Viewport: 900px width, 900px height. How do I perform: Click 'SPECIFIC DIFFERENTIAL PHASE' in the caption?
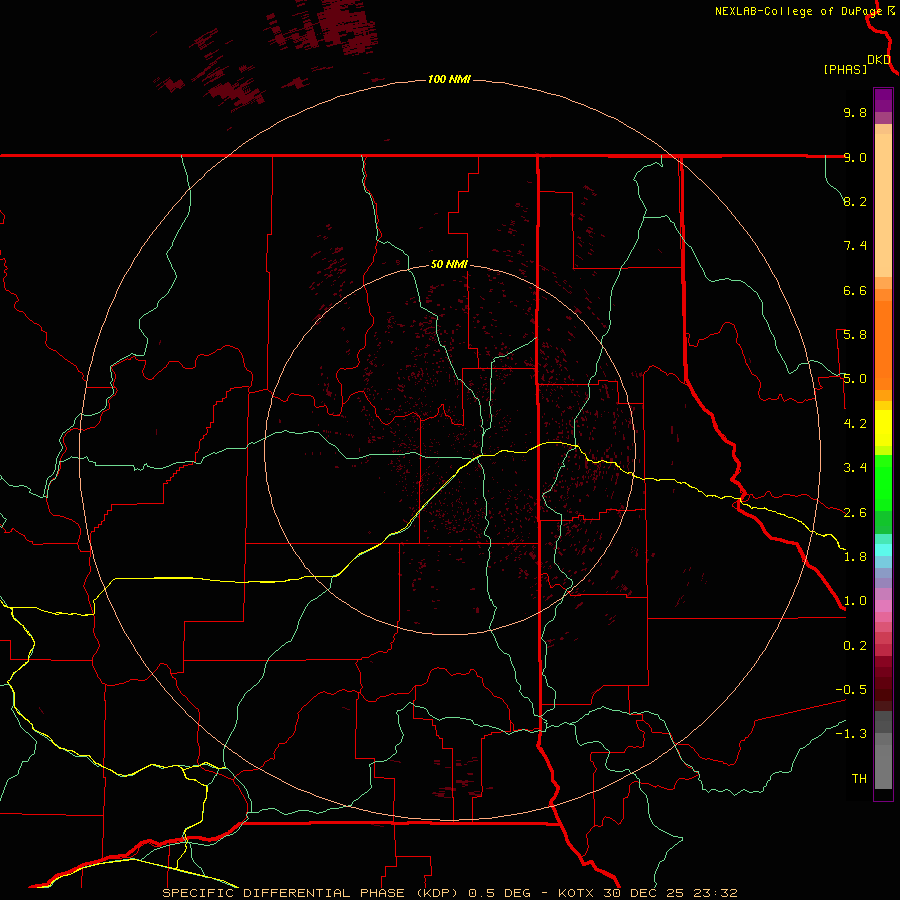tap(284, 893)
